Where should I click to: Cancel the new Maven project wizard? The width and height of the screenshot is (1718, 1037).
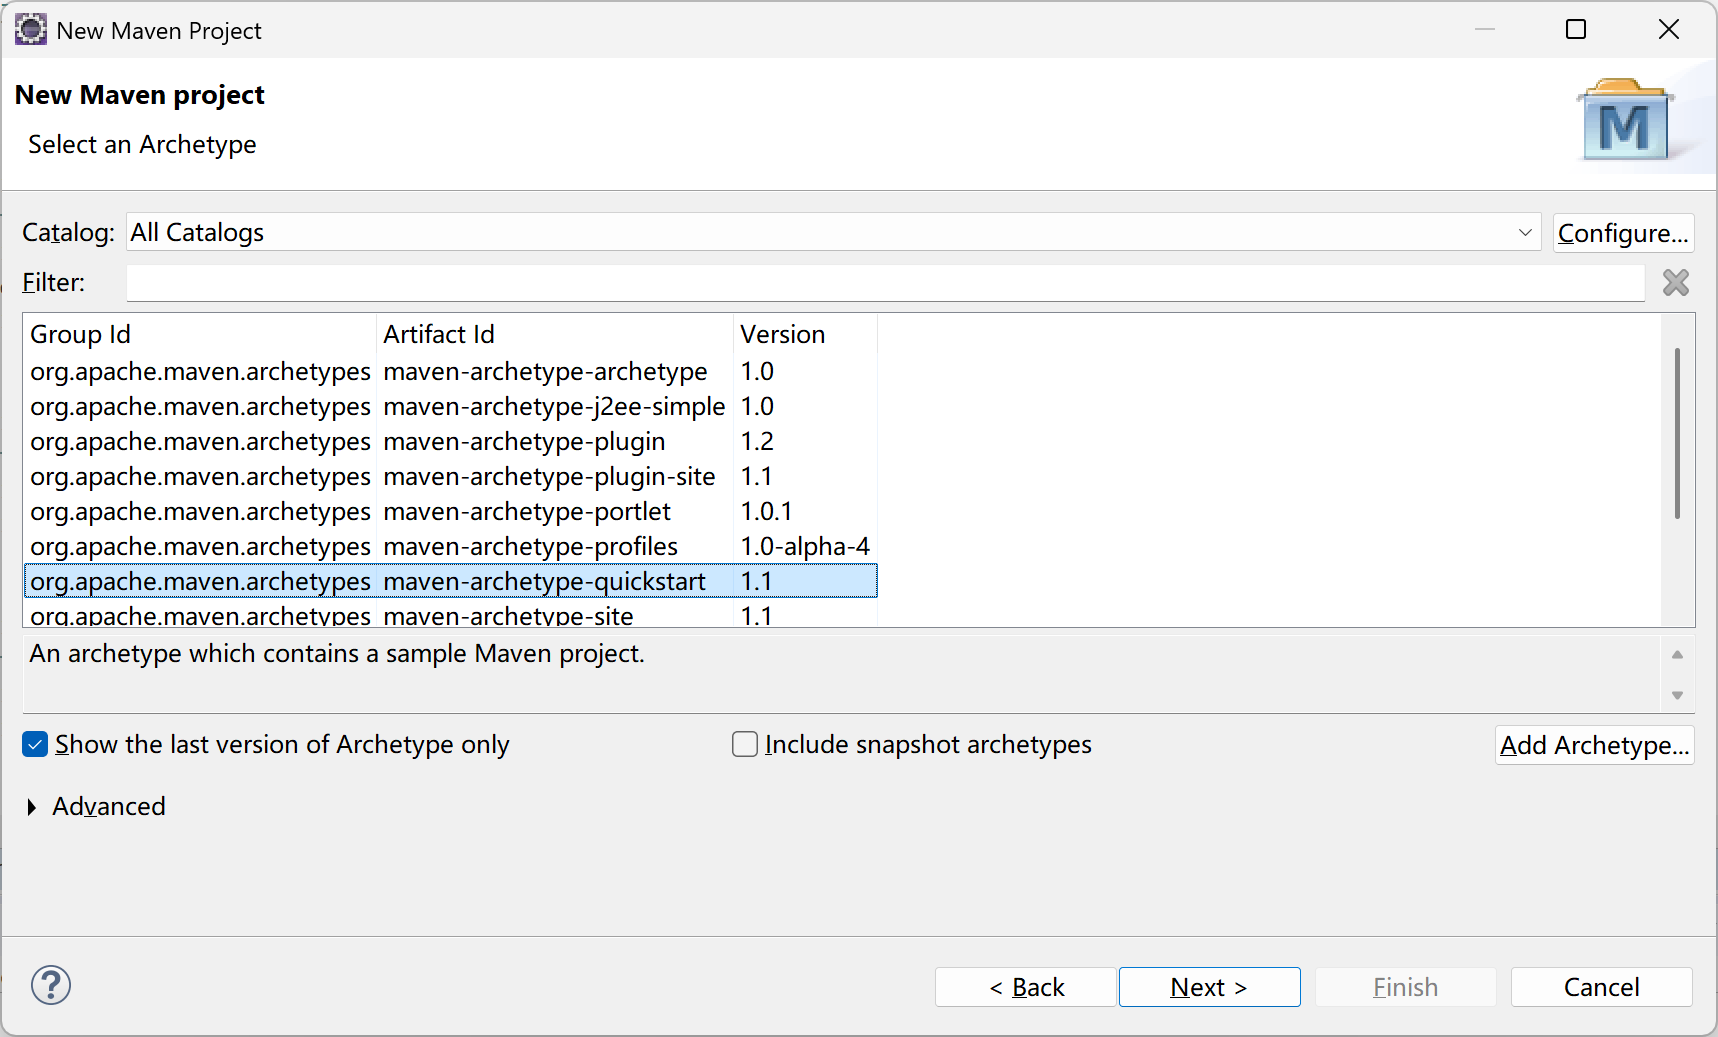(1601, 987)
